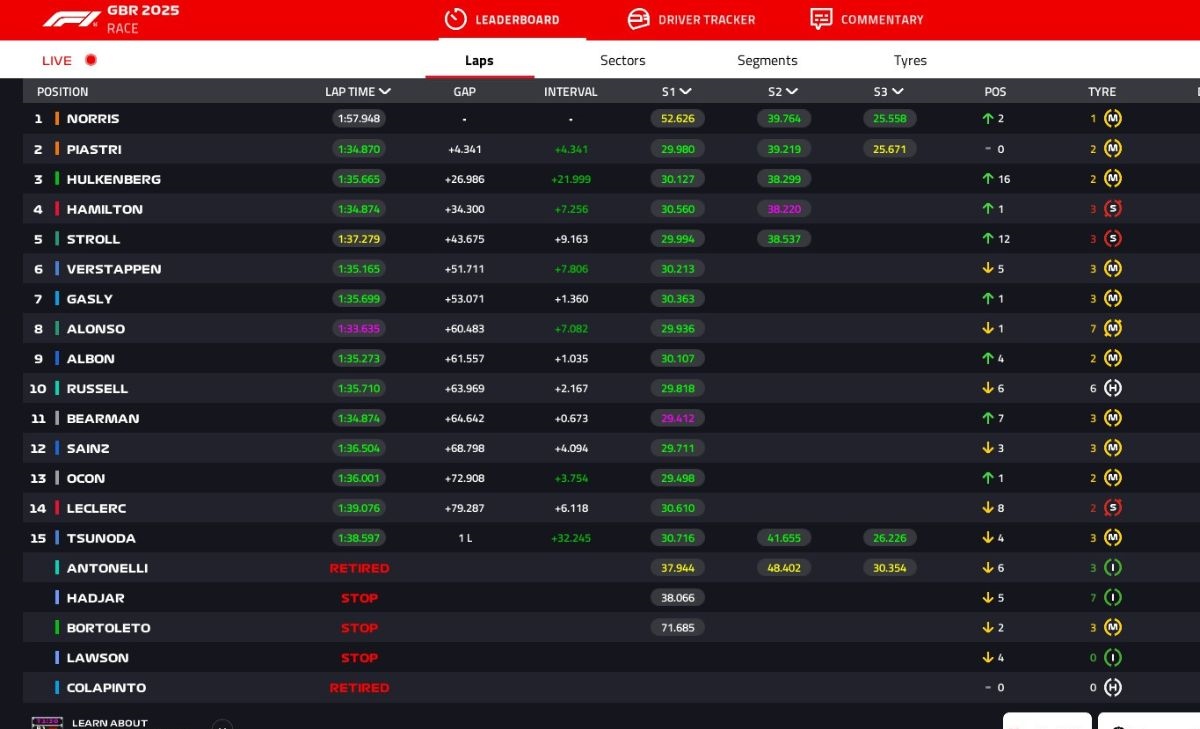Expand the S3 sector column dropdown
The height and width of the screenshot is (729, 1200).
[898, 92]
